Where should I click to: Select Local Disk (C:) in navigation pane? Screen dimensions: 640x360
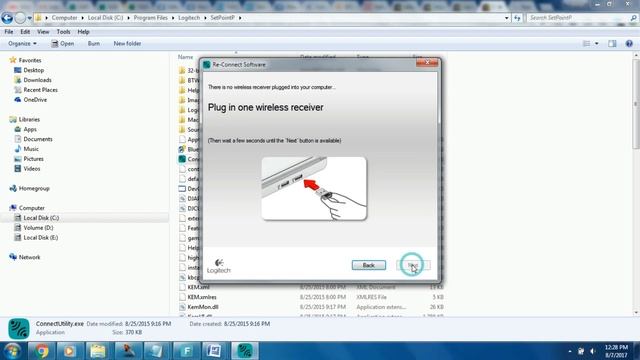coord(41,218)
